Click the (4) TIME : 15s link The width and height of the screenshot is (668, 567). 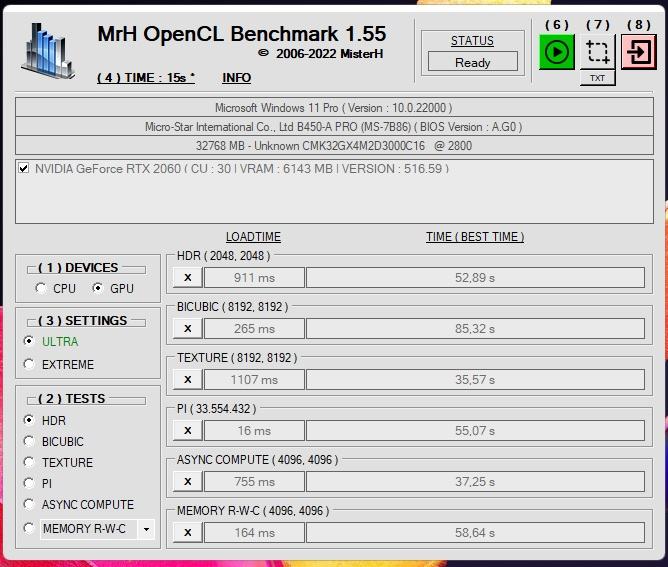[x=146, y=78]
